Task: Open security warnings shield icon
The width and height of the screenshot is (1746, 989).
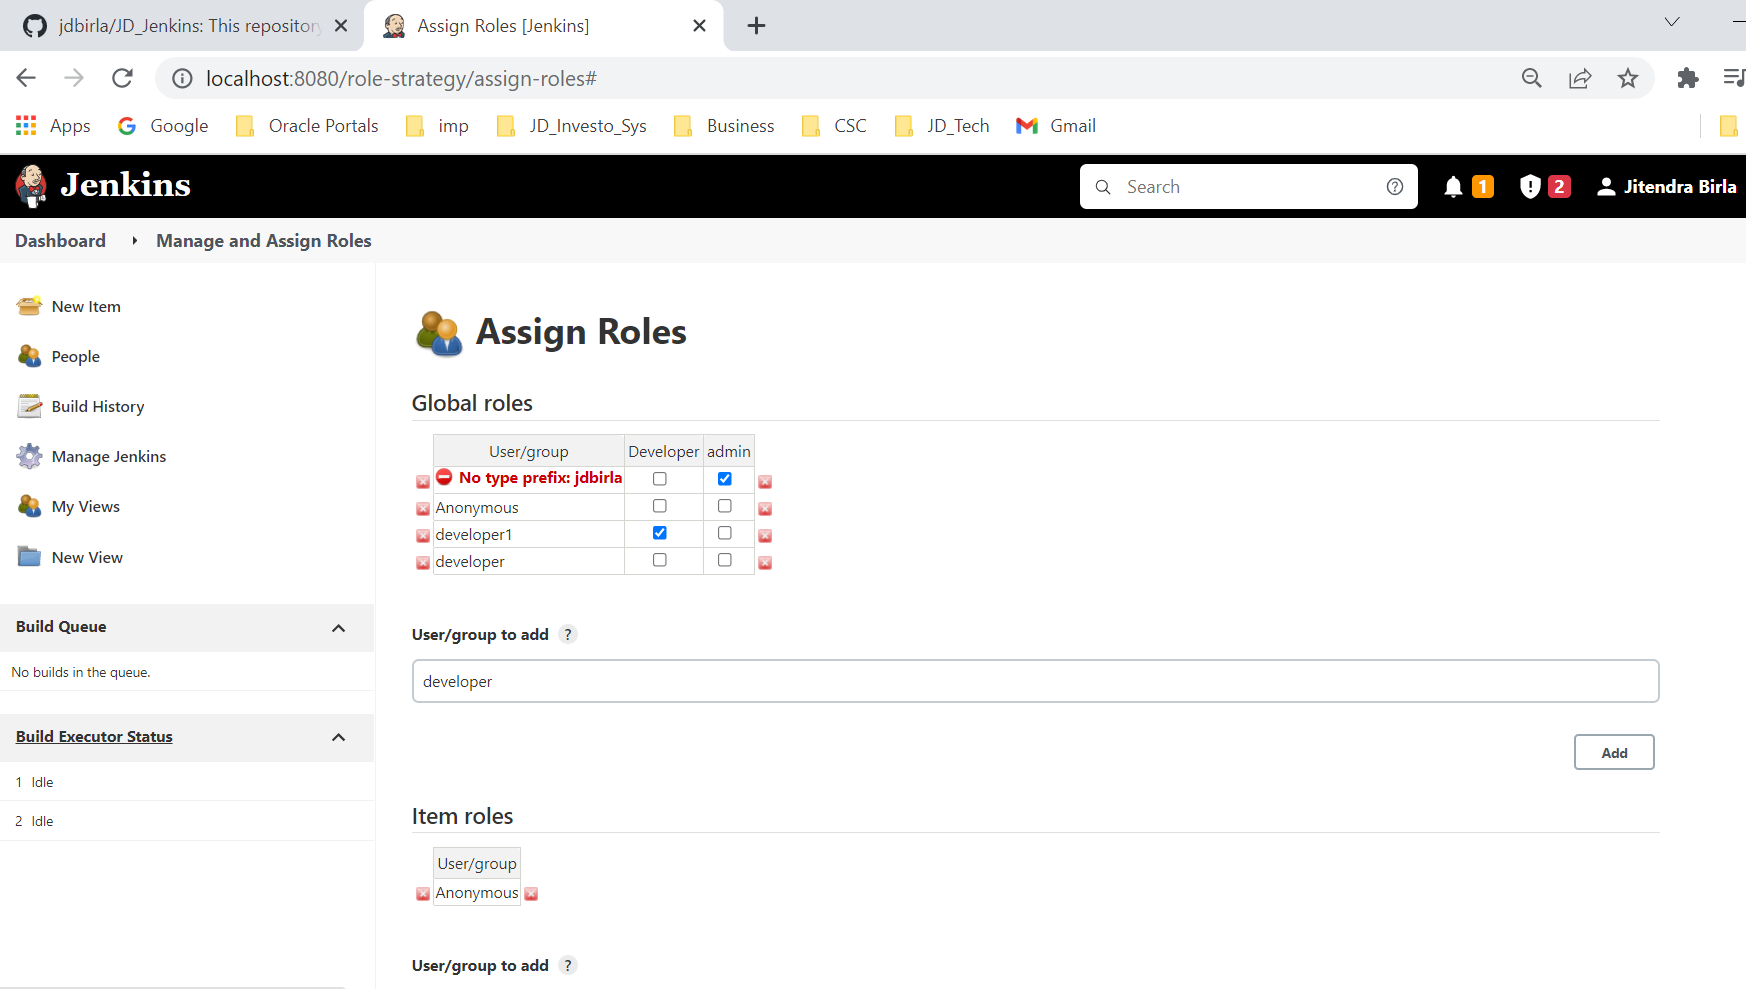Action: coord(1529,187)
